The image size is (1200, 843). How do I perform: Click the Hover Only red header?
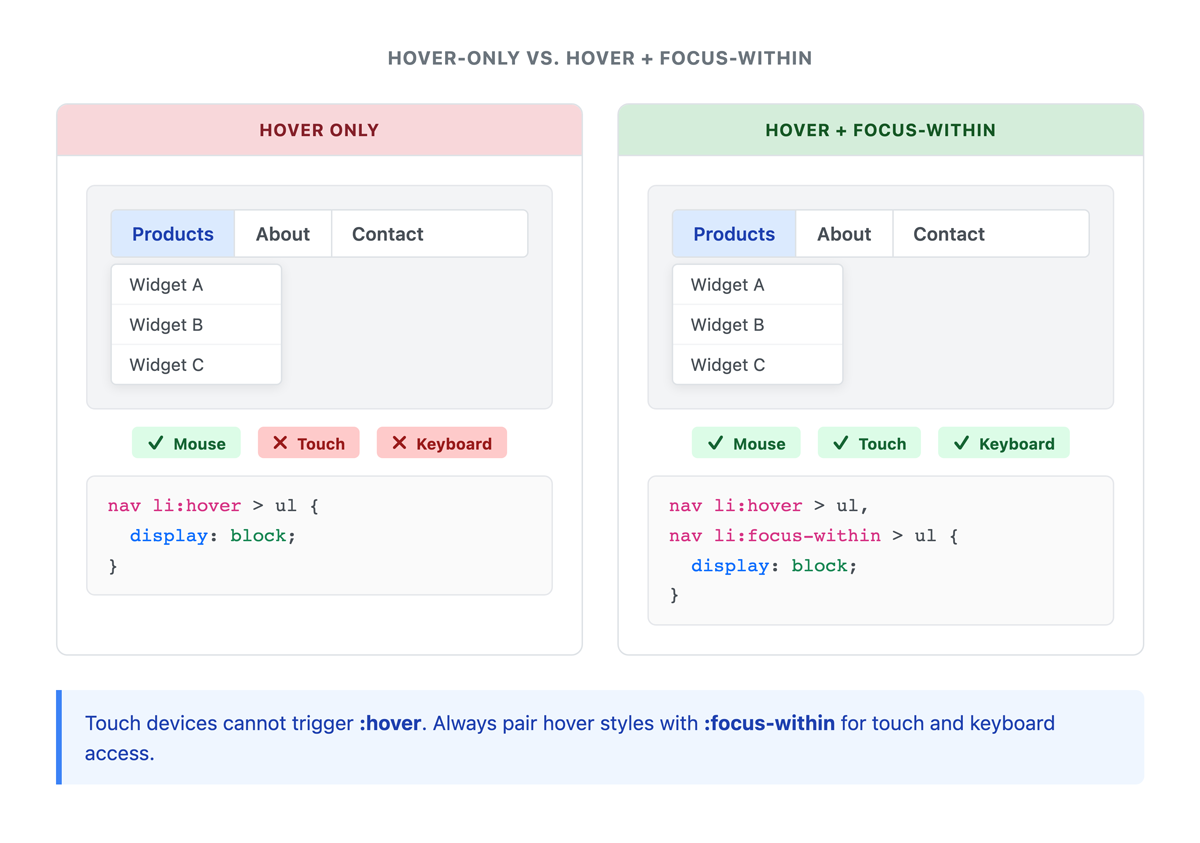[x=319, y=130]
